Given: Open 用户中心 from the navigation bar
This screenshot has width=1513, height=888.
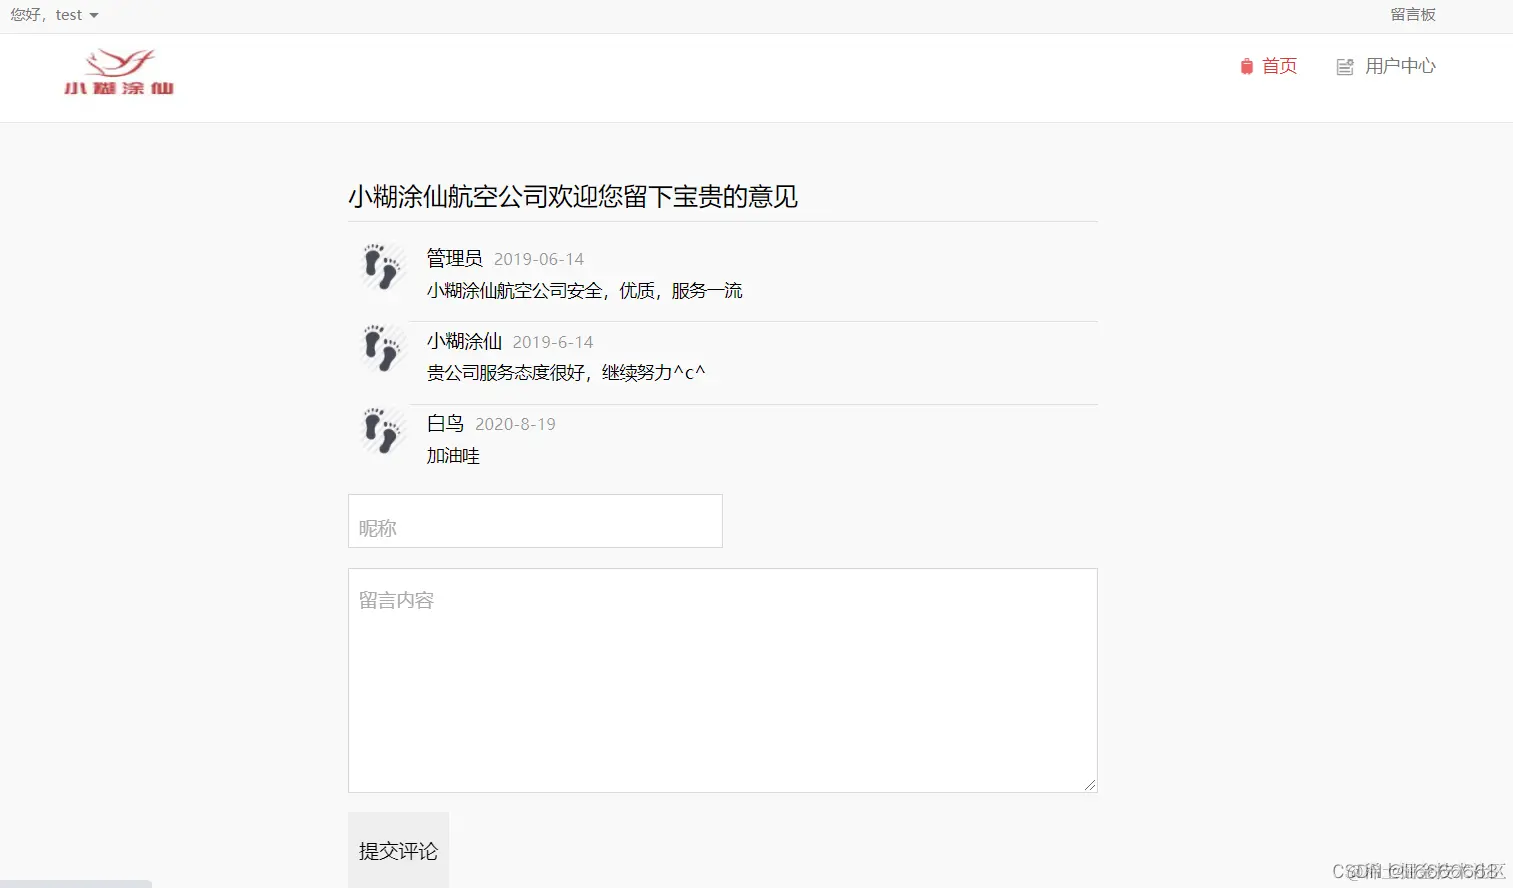Looking at the screenshot, I should (1401, 66).
